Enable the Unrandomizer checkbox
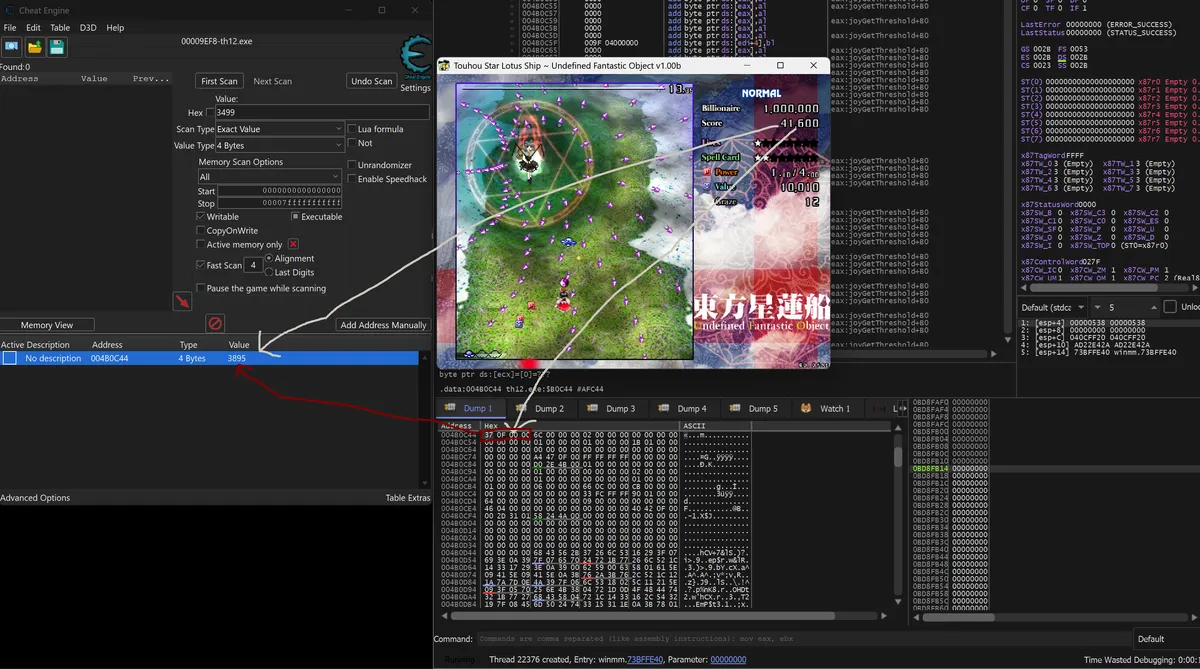Image resolution: width=1200 pixels, height=669 pixels. pyautogui.click(x=351, y=165)
